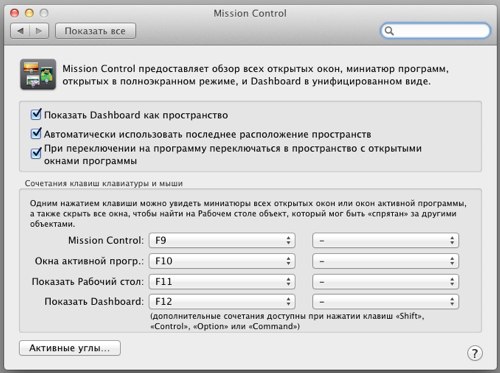The image size is (500, 373).
Task: Click the Окна активной прогр.: label
Action: click(89, 261)
